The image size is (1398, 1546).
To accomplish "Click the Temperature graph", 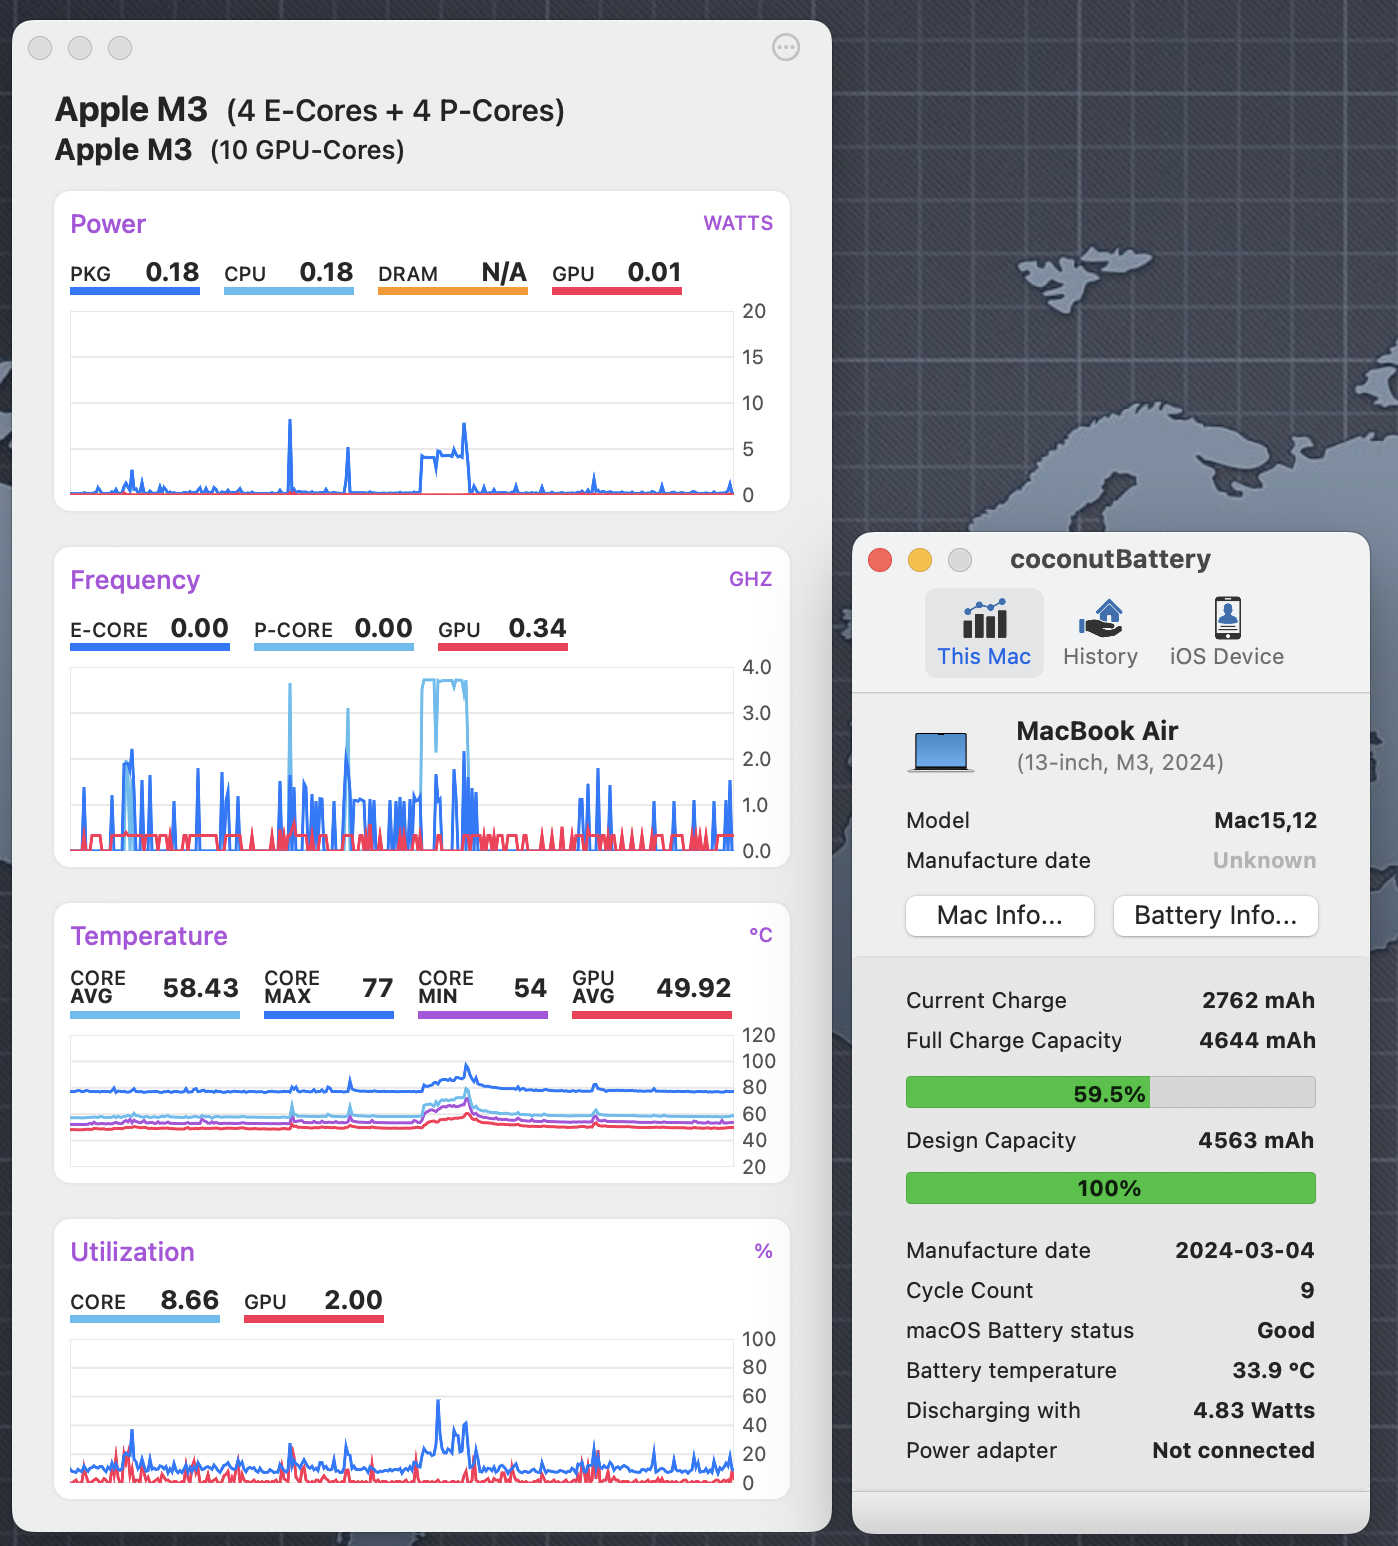I will tap(402, 1101).
